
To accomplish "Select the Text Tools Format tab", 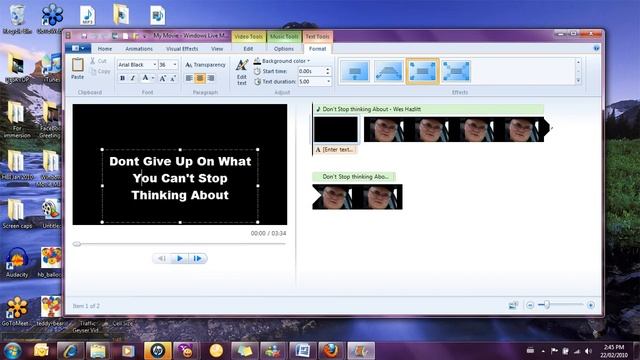I will coord(318,49).
